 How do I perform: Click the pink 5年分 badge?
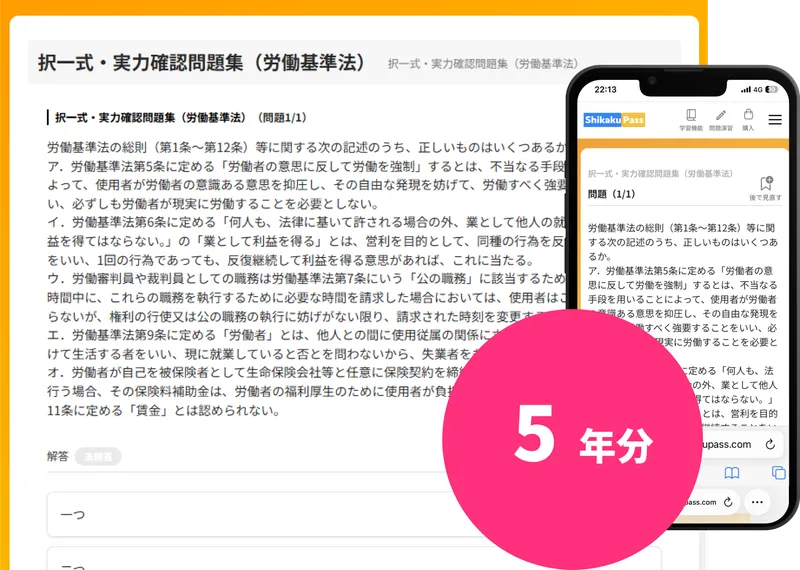[572, 439]
